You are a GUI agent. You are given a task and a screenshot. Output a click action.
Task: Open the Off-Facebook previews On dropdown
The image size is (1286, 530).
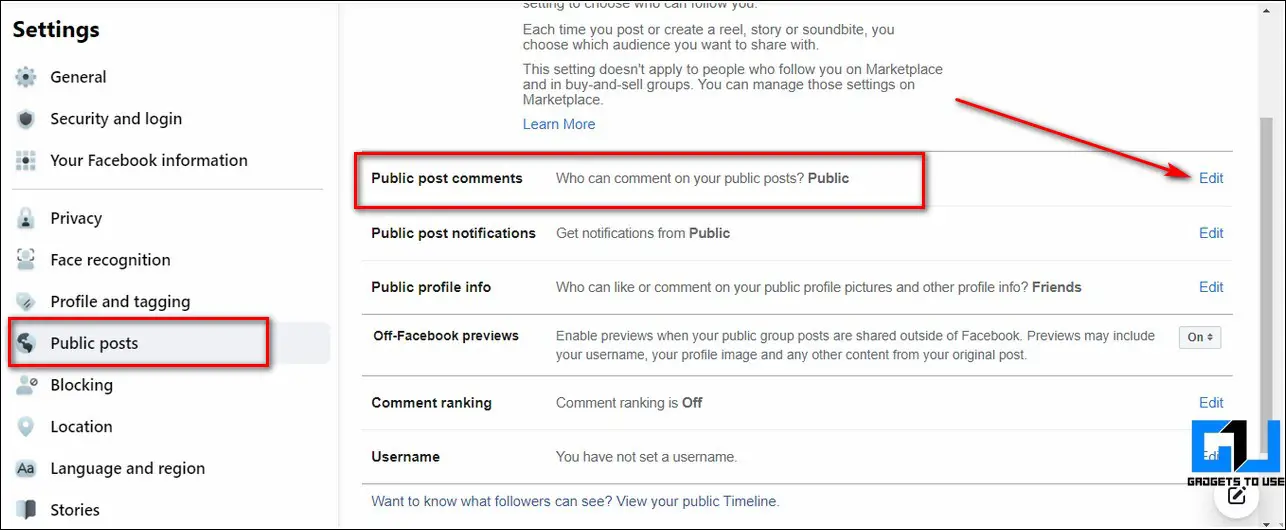click(1200, 338)
